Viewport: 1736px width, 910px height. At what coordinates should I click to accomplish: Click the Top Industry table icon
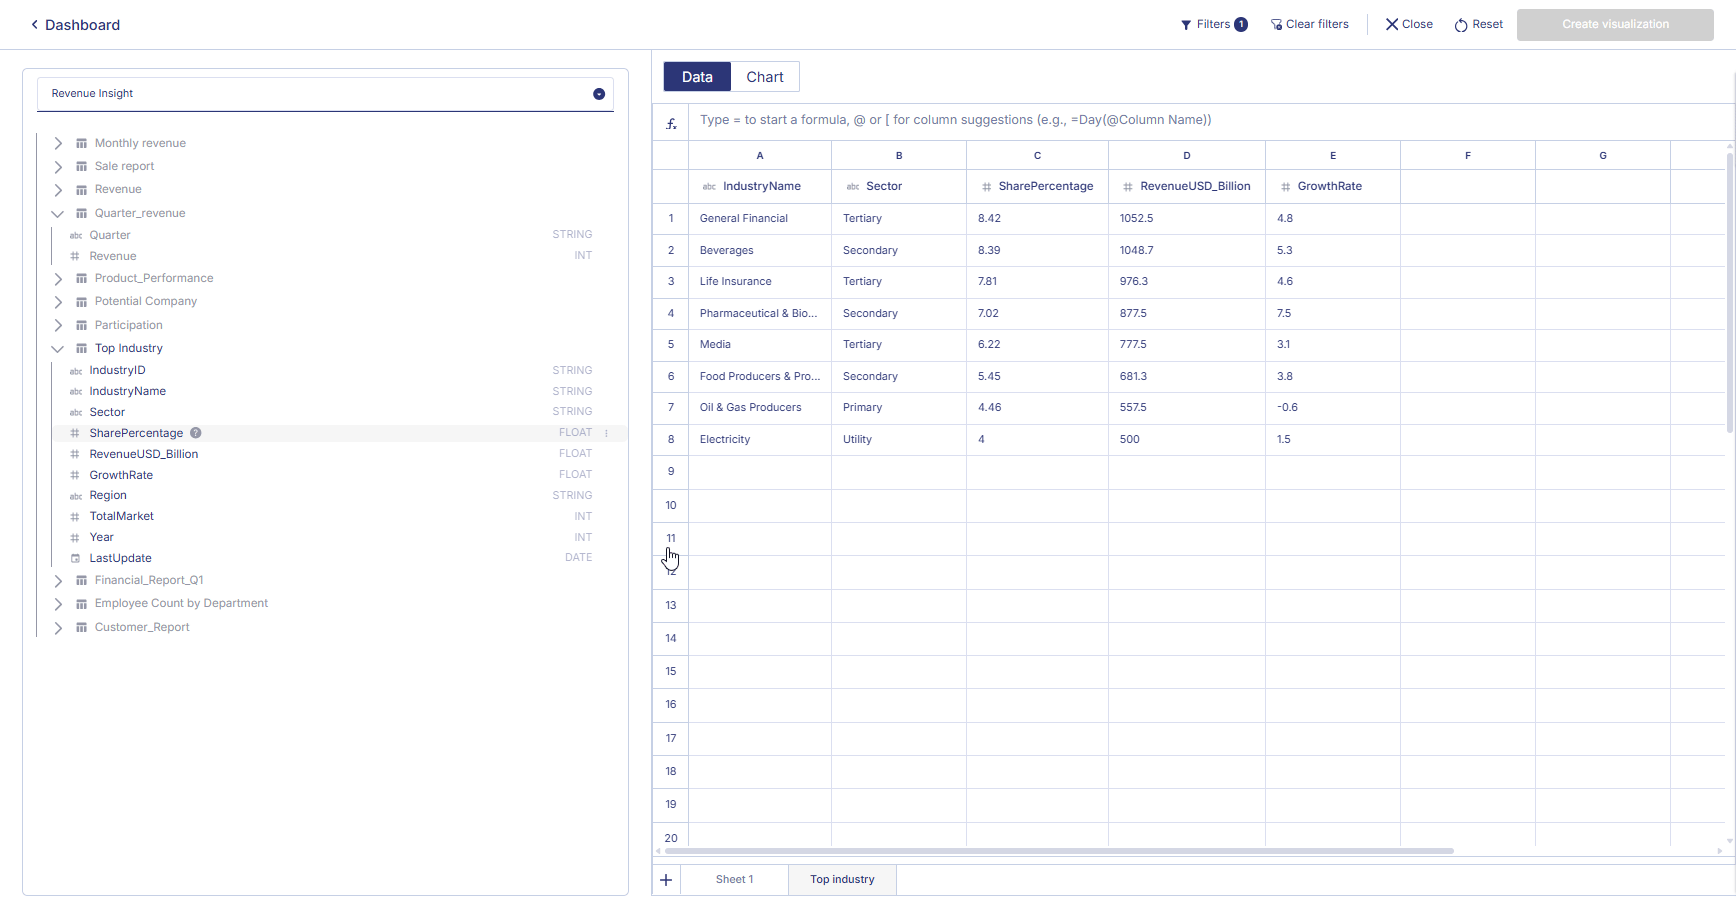pyautogui.click(x=82, y=349)
